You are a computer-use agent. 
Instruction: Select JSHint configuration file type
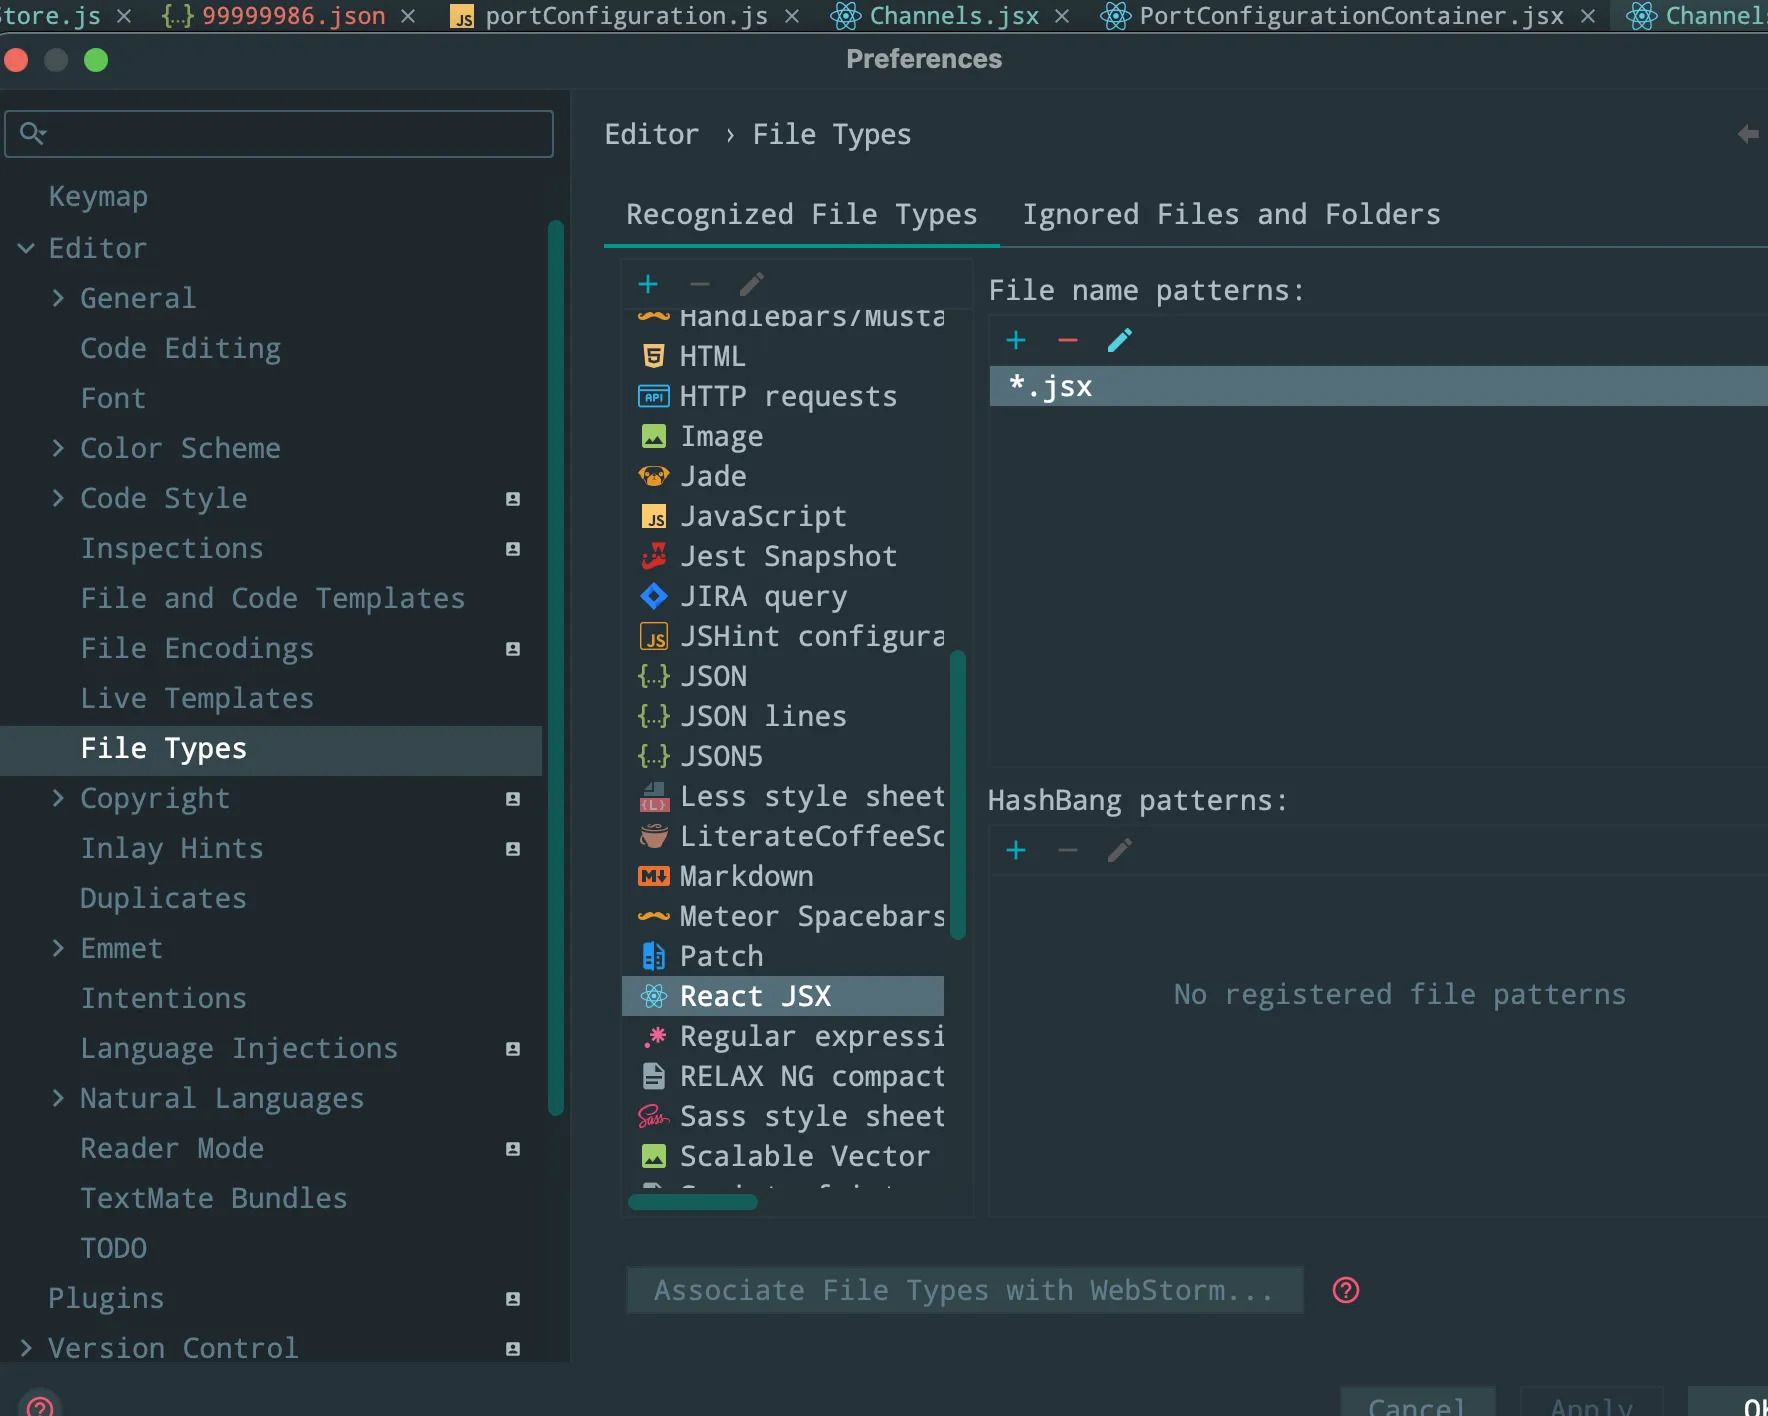click(783, 636)
